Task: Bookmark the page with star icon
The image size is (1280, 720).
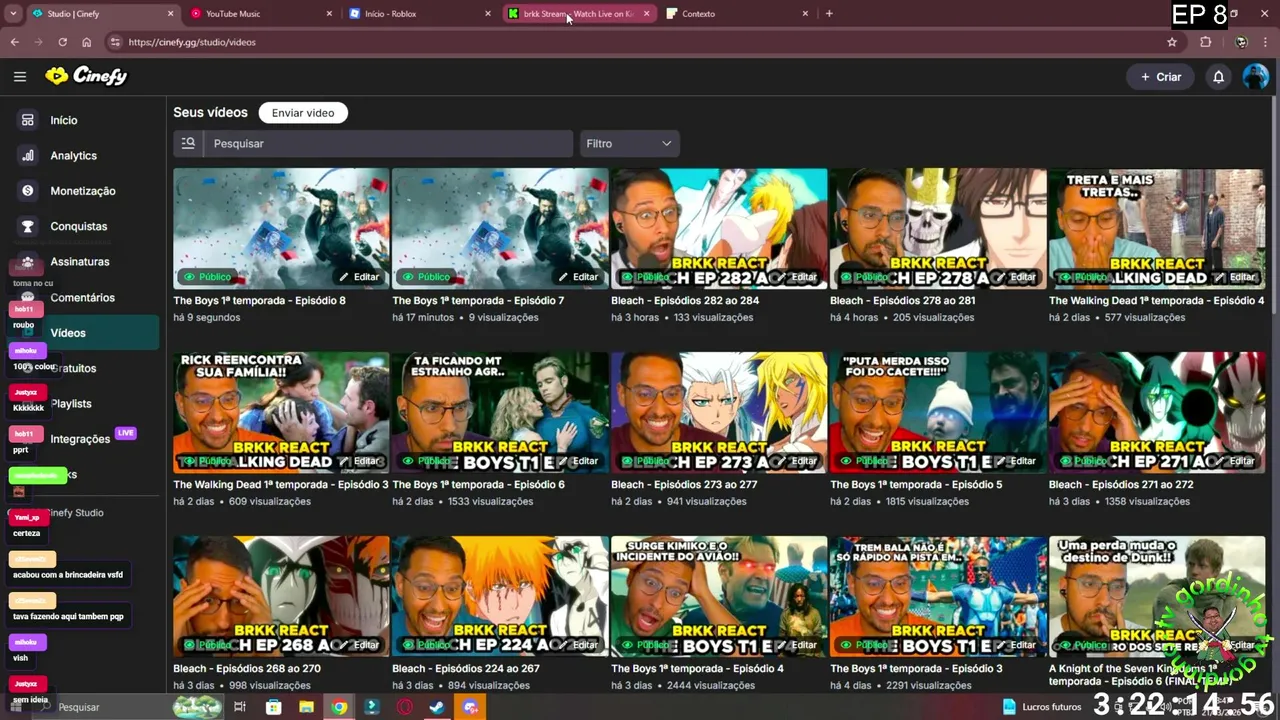Action: click(x=1172, y=42)
